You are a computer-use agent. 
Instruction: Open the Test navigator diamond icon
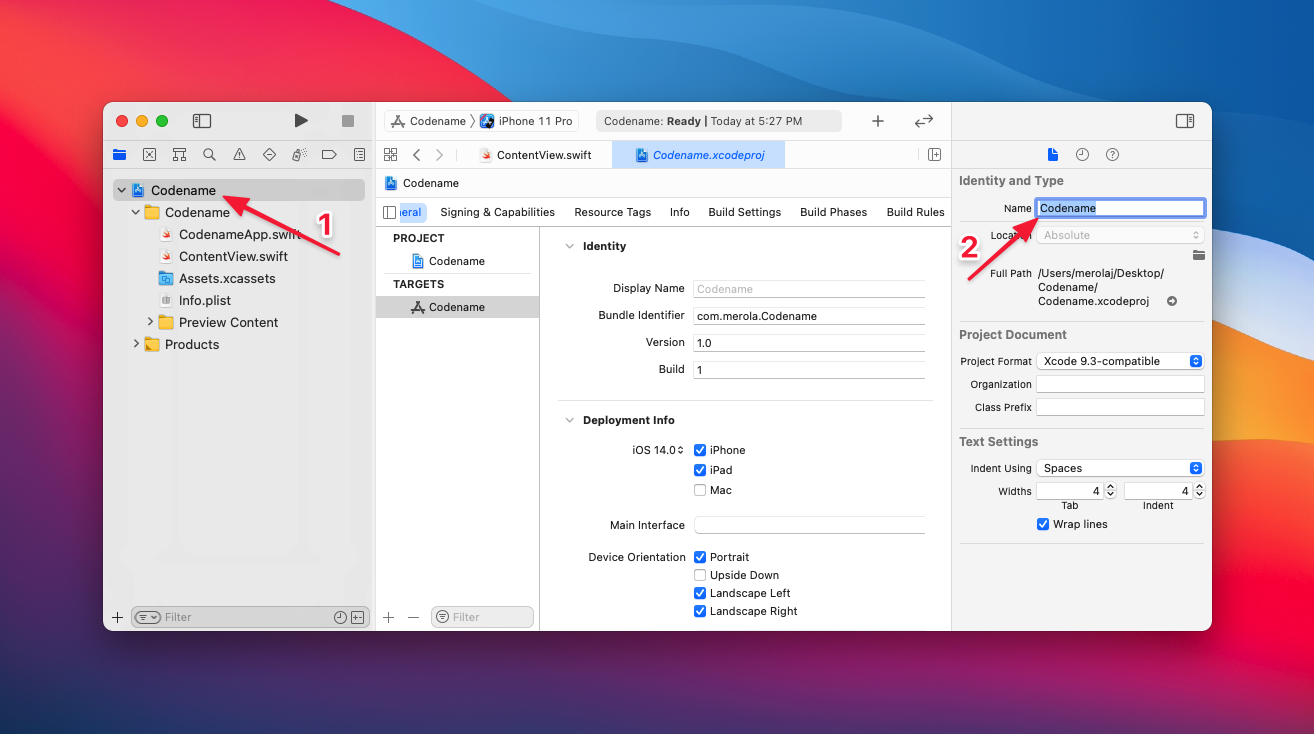click(269, 155)
